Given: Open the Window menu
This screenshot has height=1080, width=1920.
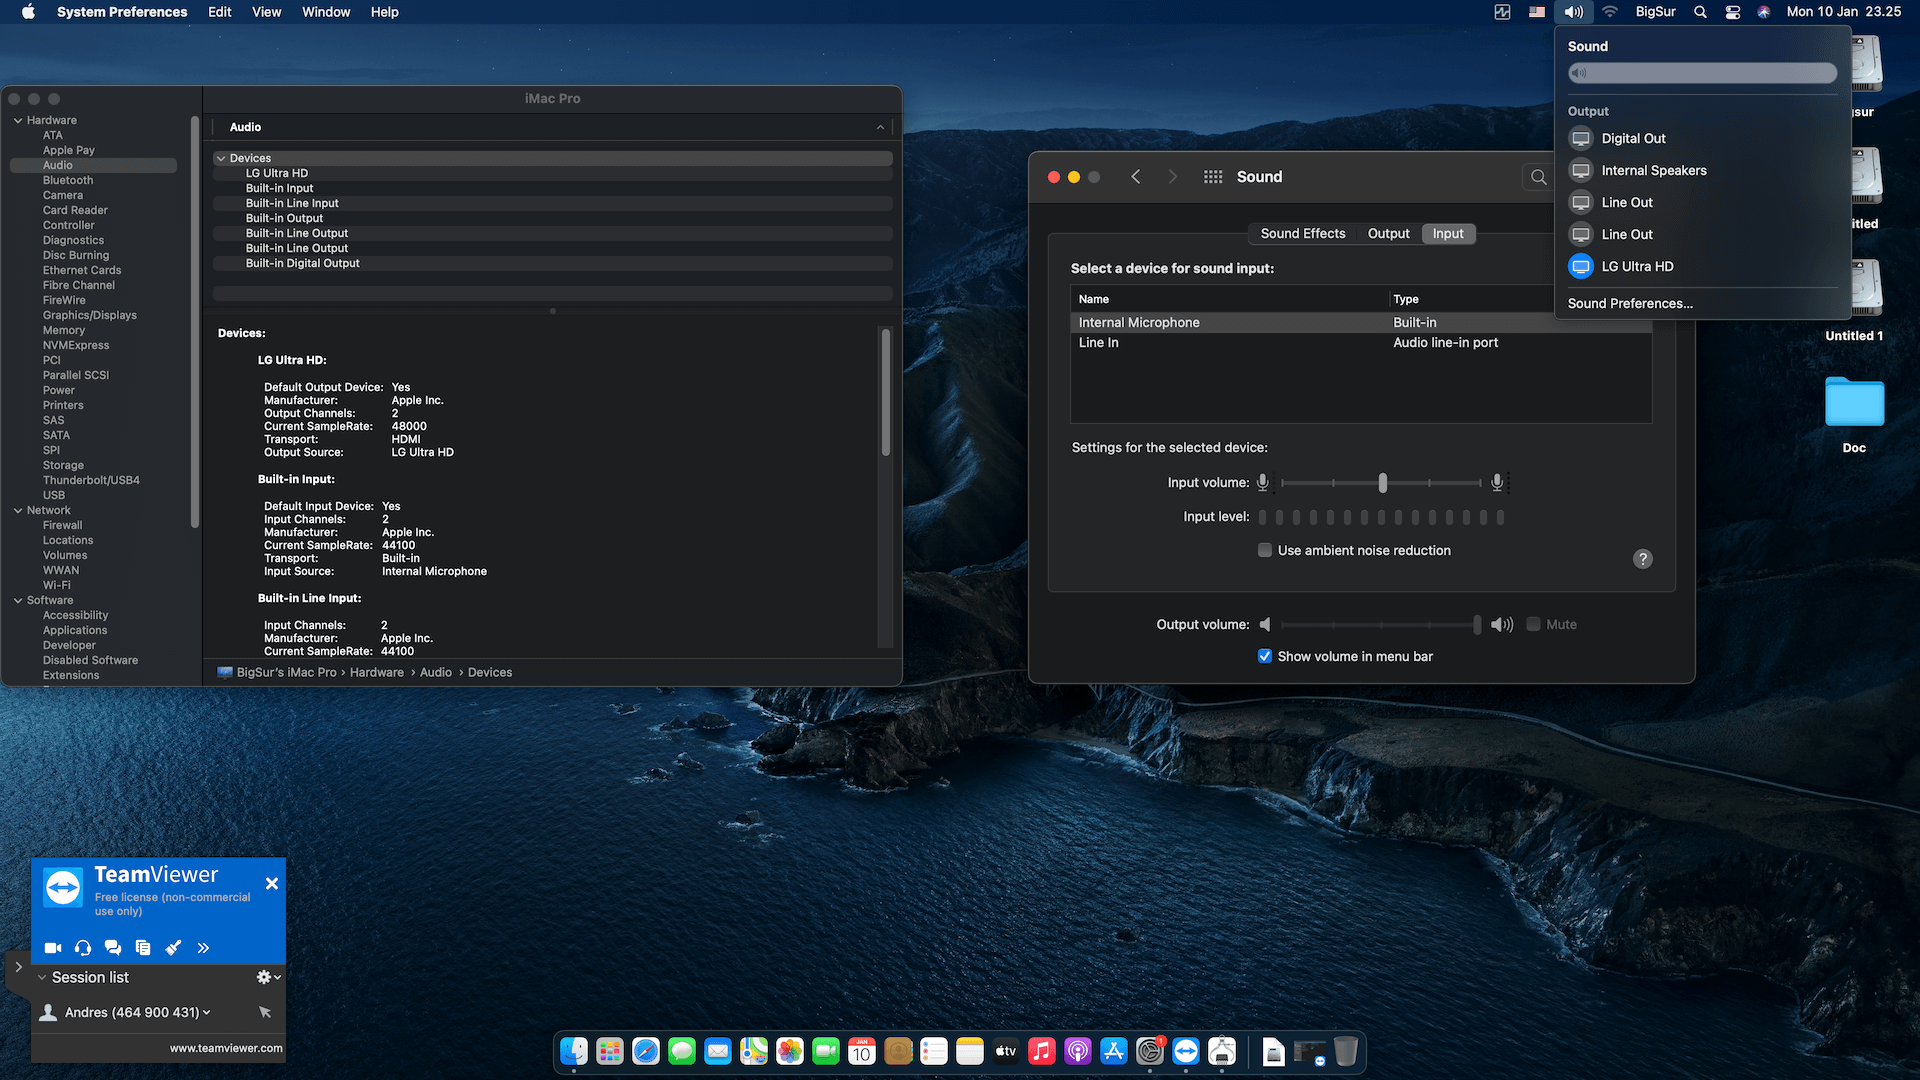Looking at the screenshot, I should click(325, 12).
